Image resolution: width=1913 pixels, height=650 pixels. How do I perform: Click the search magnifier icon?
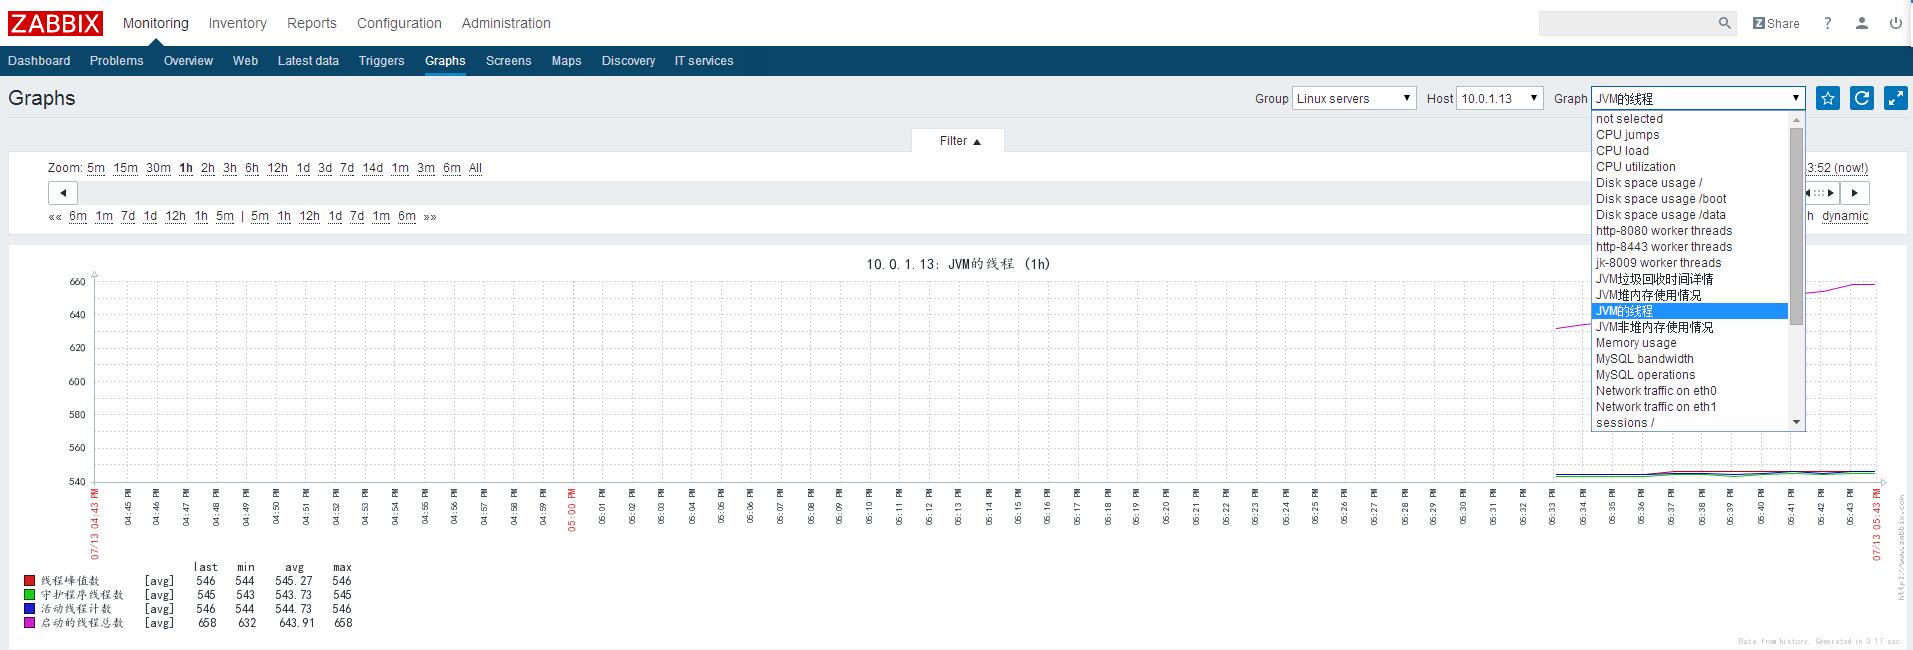pyautogui.click(x=1725, y=23)
